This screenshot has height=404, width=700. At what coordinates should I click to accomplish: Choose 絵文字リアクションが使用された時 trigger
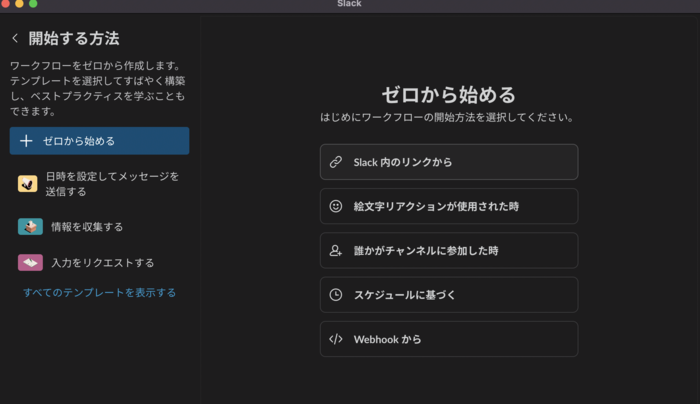point(449,206)
